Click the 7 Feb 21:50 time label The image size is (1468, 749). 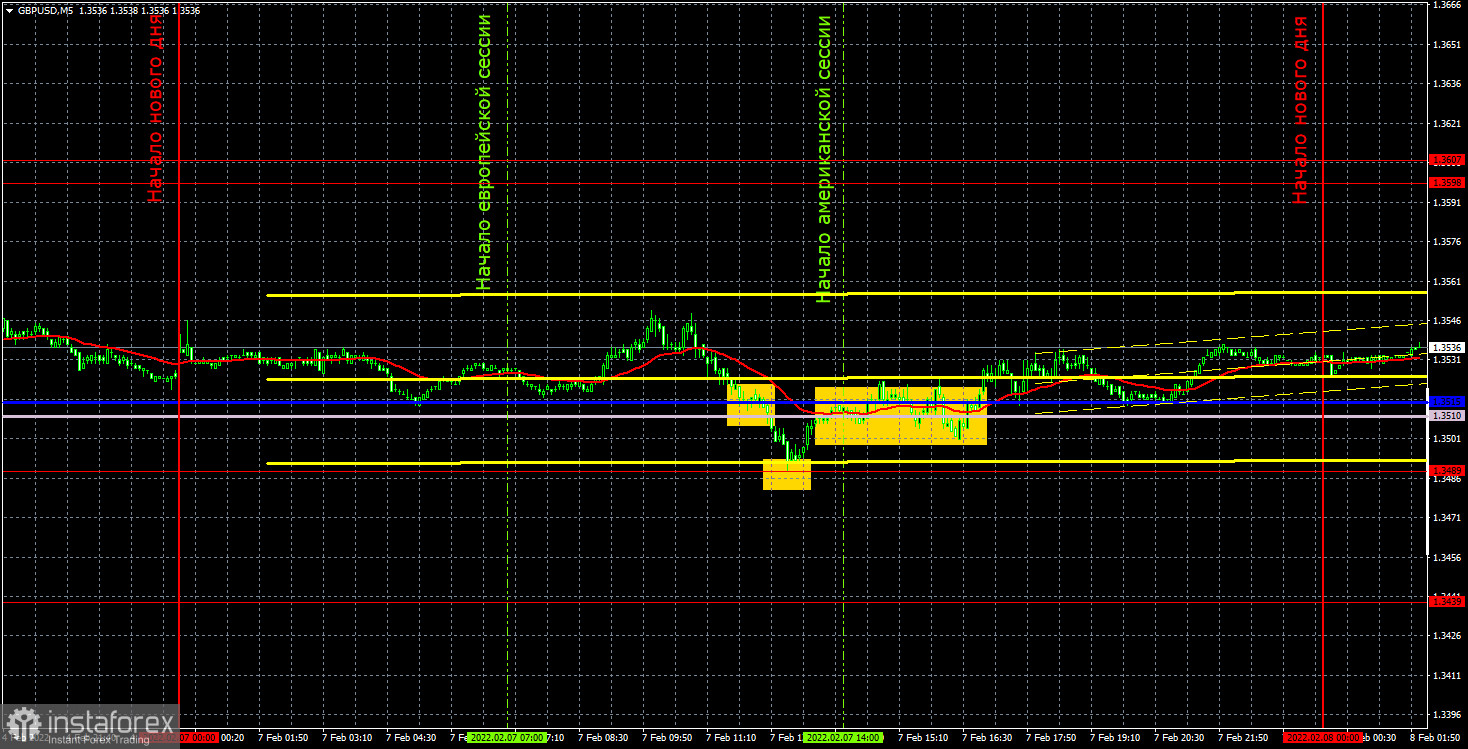coord(1243,737)
